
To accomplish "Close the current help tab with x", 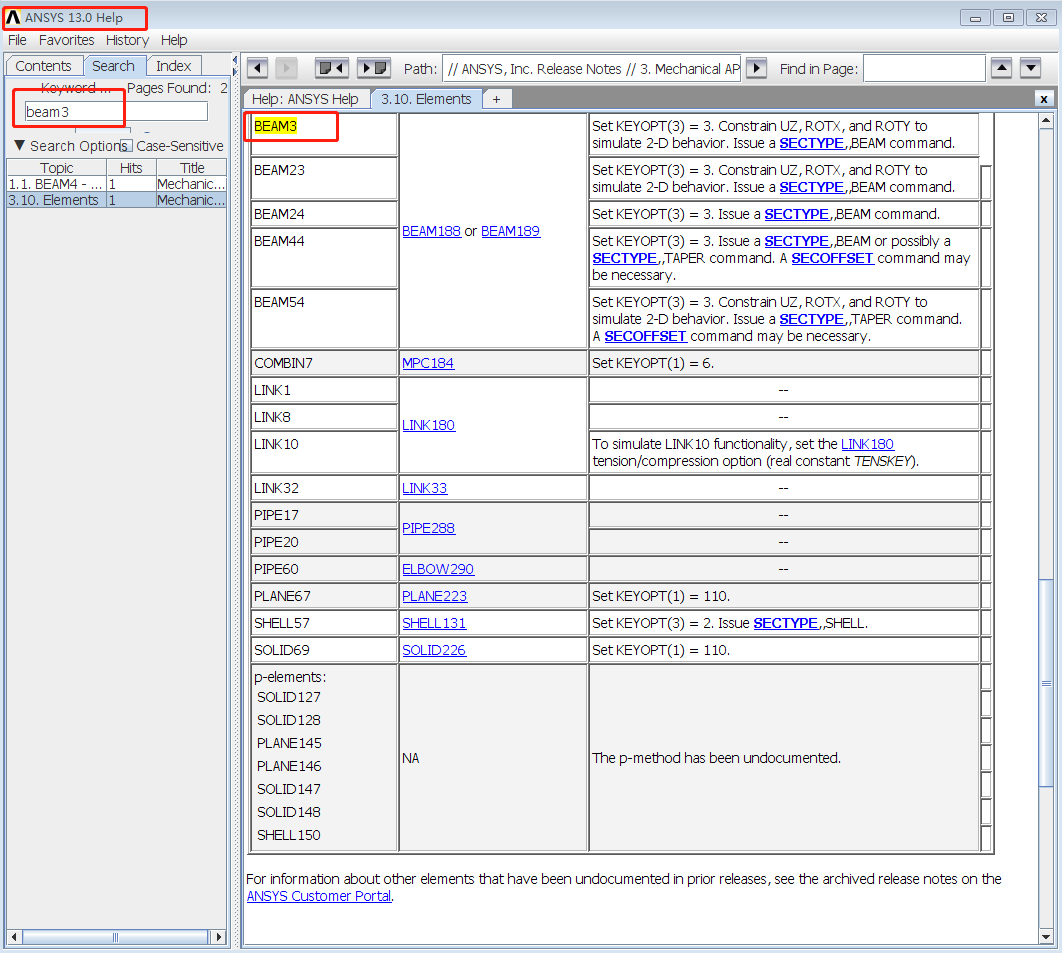I will click(1044, 100).
